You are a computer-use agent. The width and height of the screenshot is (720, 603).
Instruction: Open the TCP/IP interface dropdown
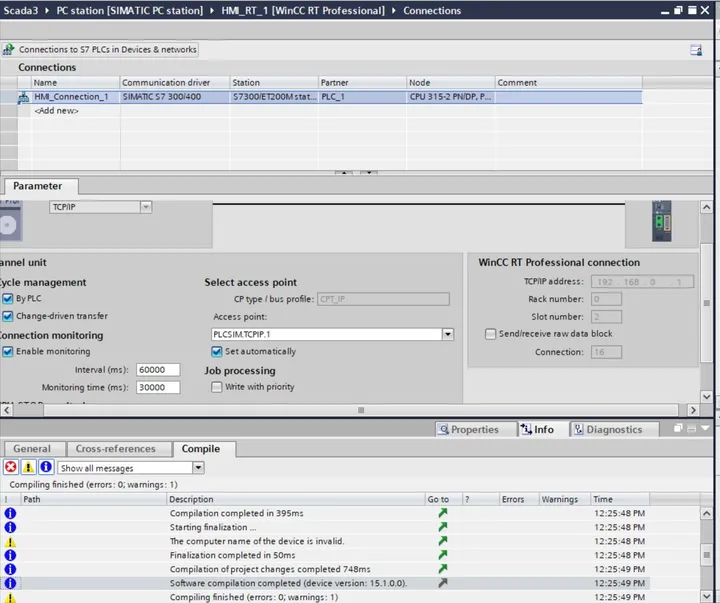pyautogui.click(x=146, y=207)
